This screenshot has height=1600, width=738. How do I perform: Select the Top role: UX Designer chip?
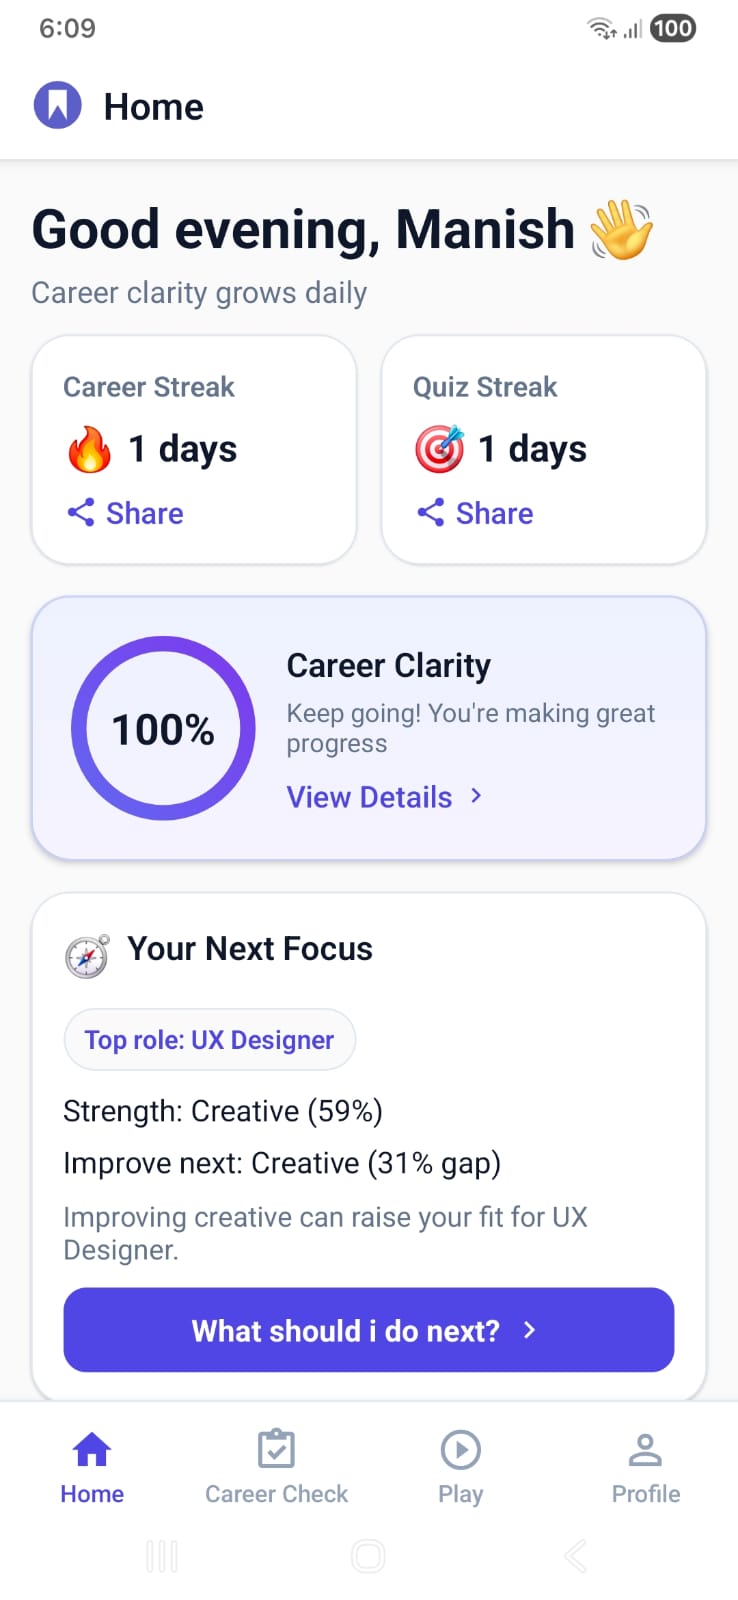pos(209,1039)
